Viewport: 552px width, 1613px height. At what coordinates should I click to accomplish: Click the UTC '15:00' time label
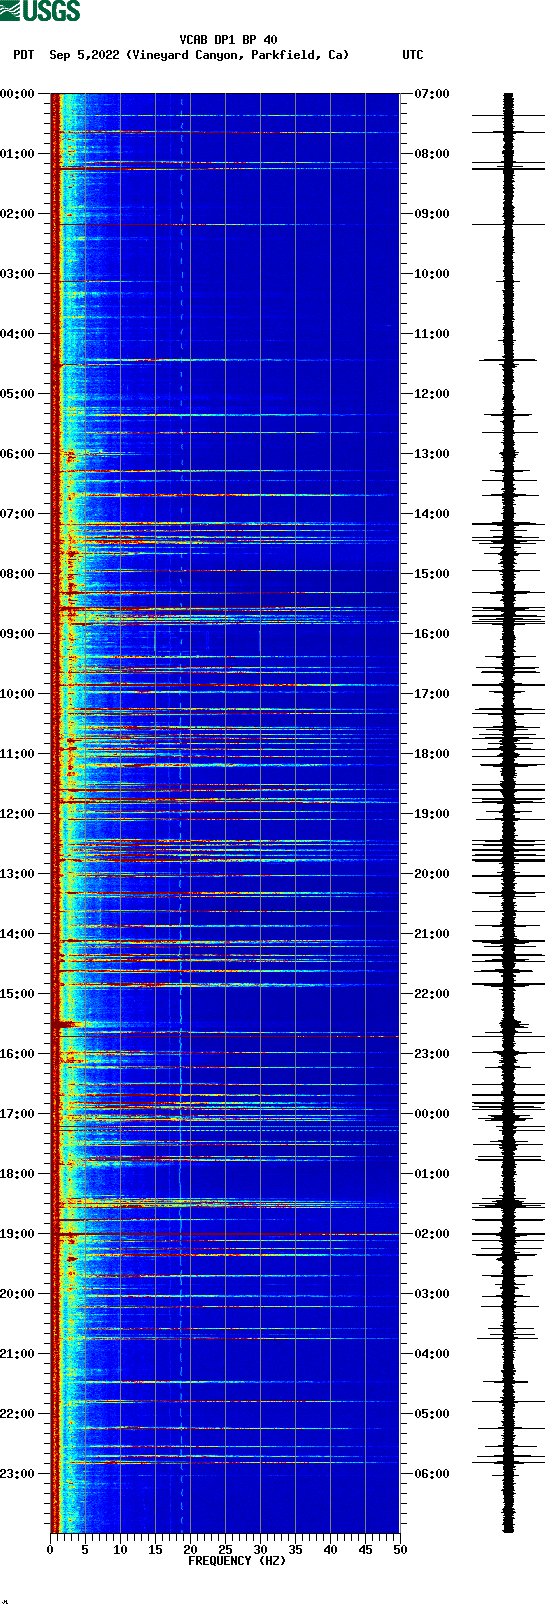(x=432, y=574)
